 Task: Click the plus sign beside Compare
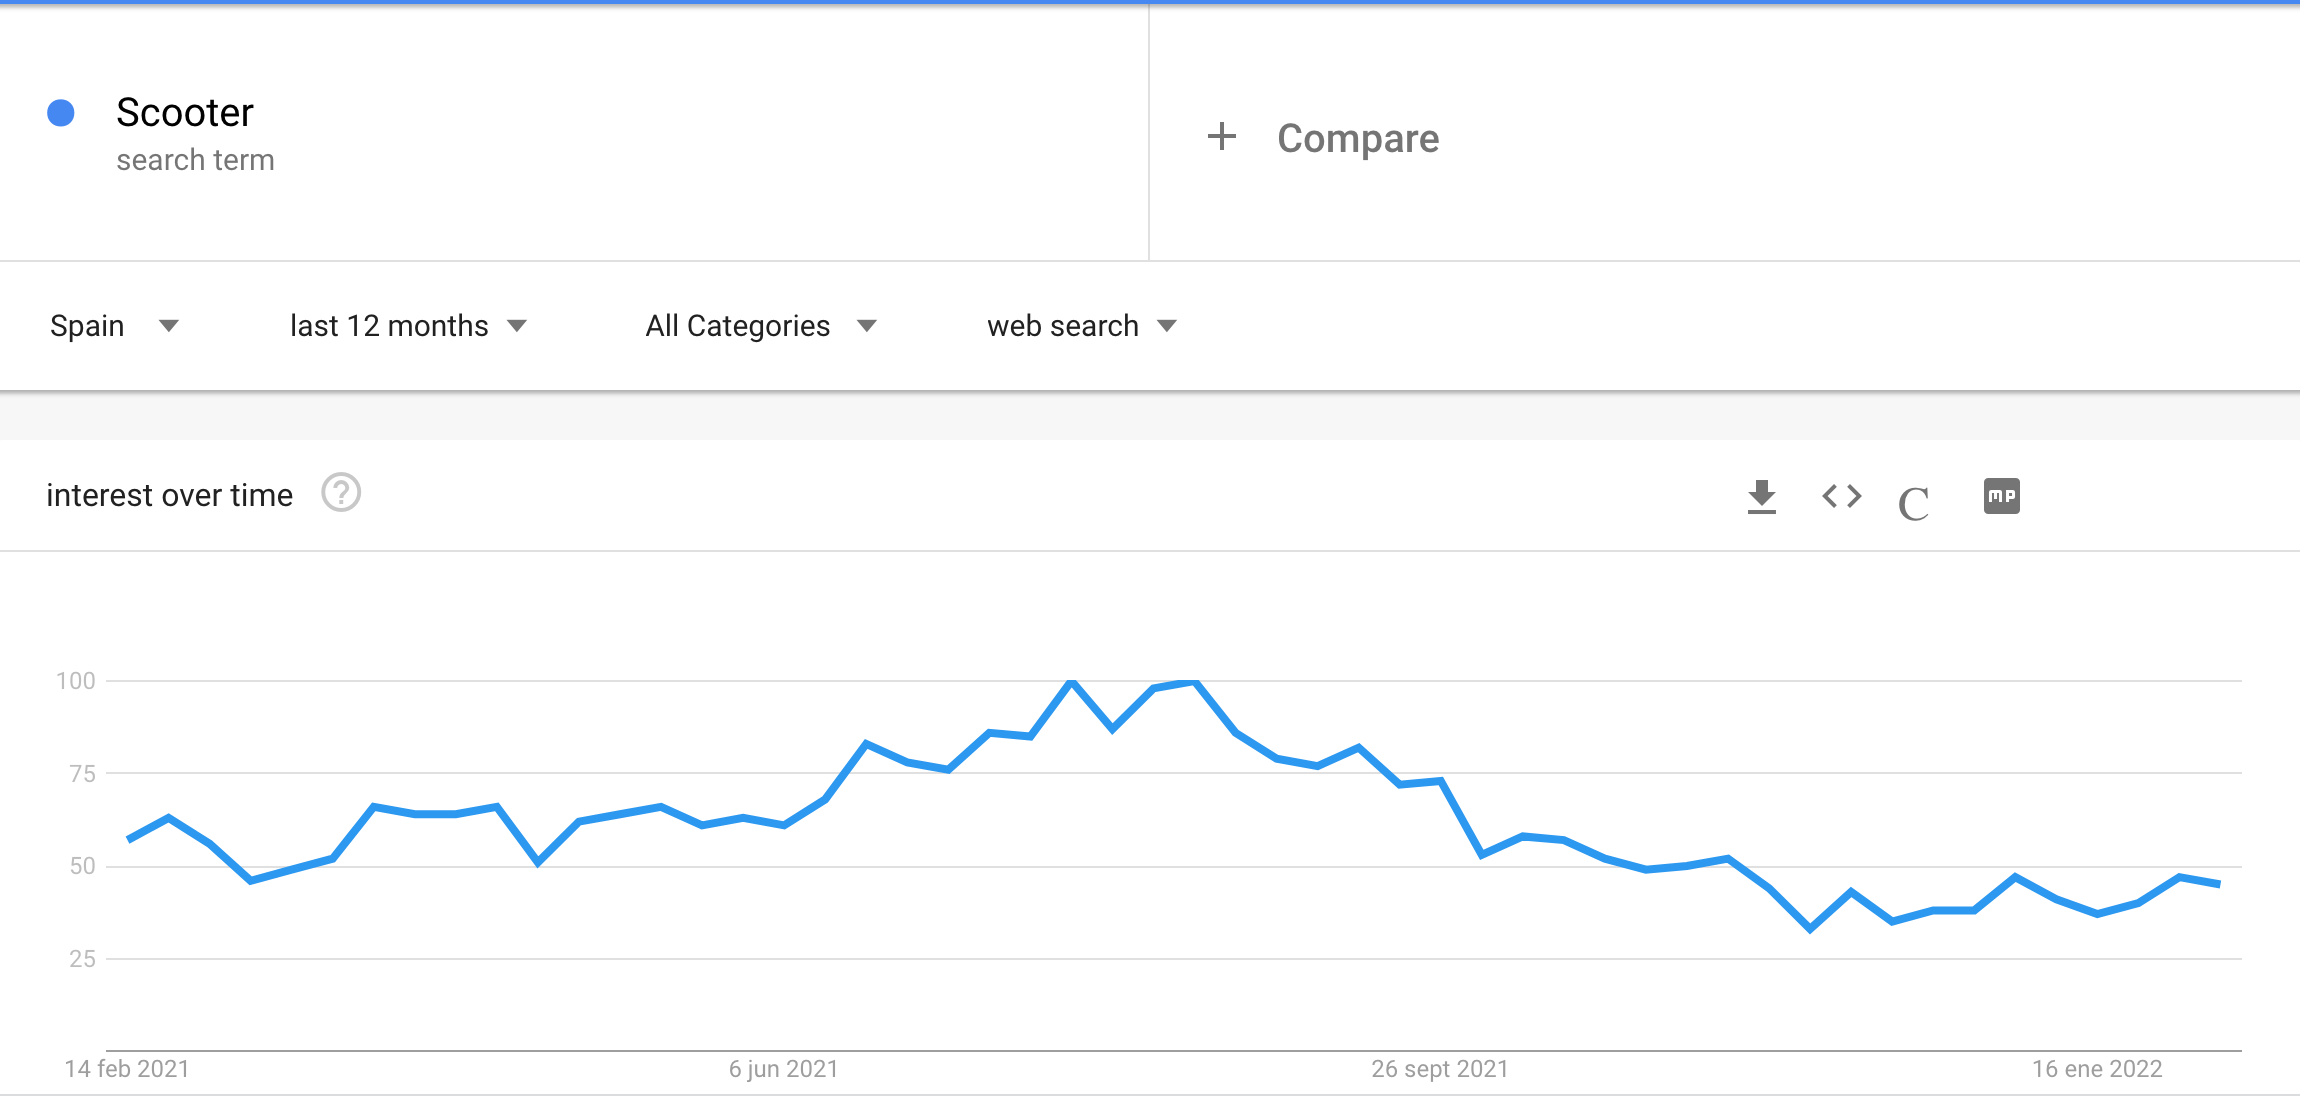(x=1224, y=137)
